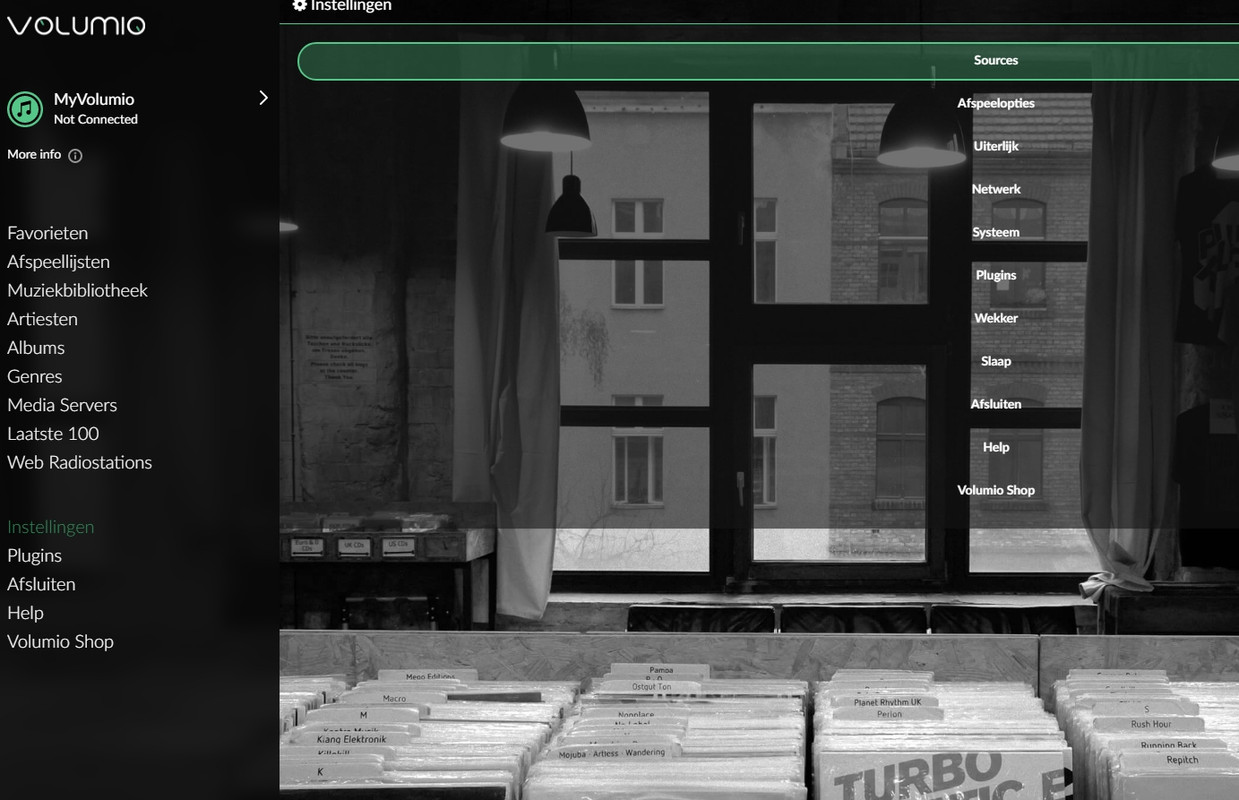Click the Instellingen gear icon in header
This screenshot has height=800, width=1239.
click(300, 6)
